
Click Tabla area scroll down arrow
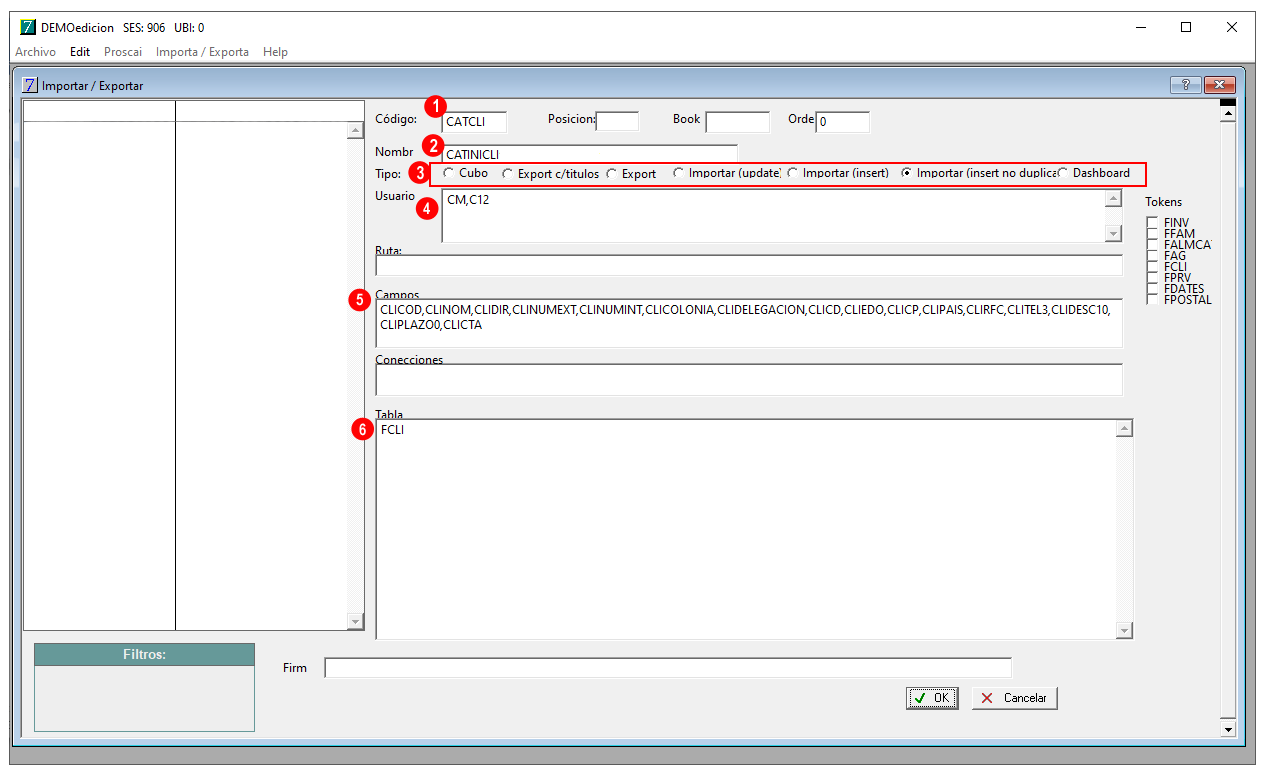[x=1124, y=630]
